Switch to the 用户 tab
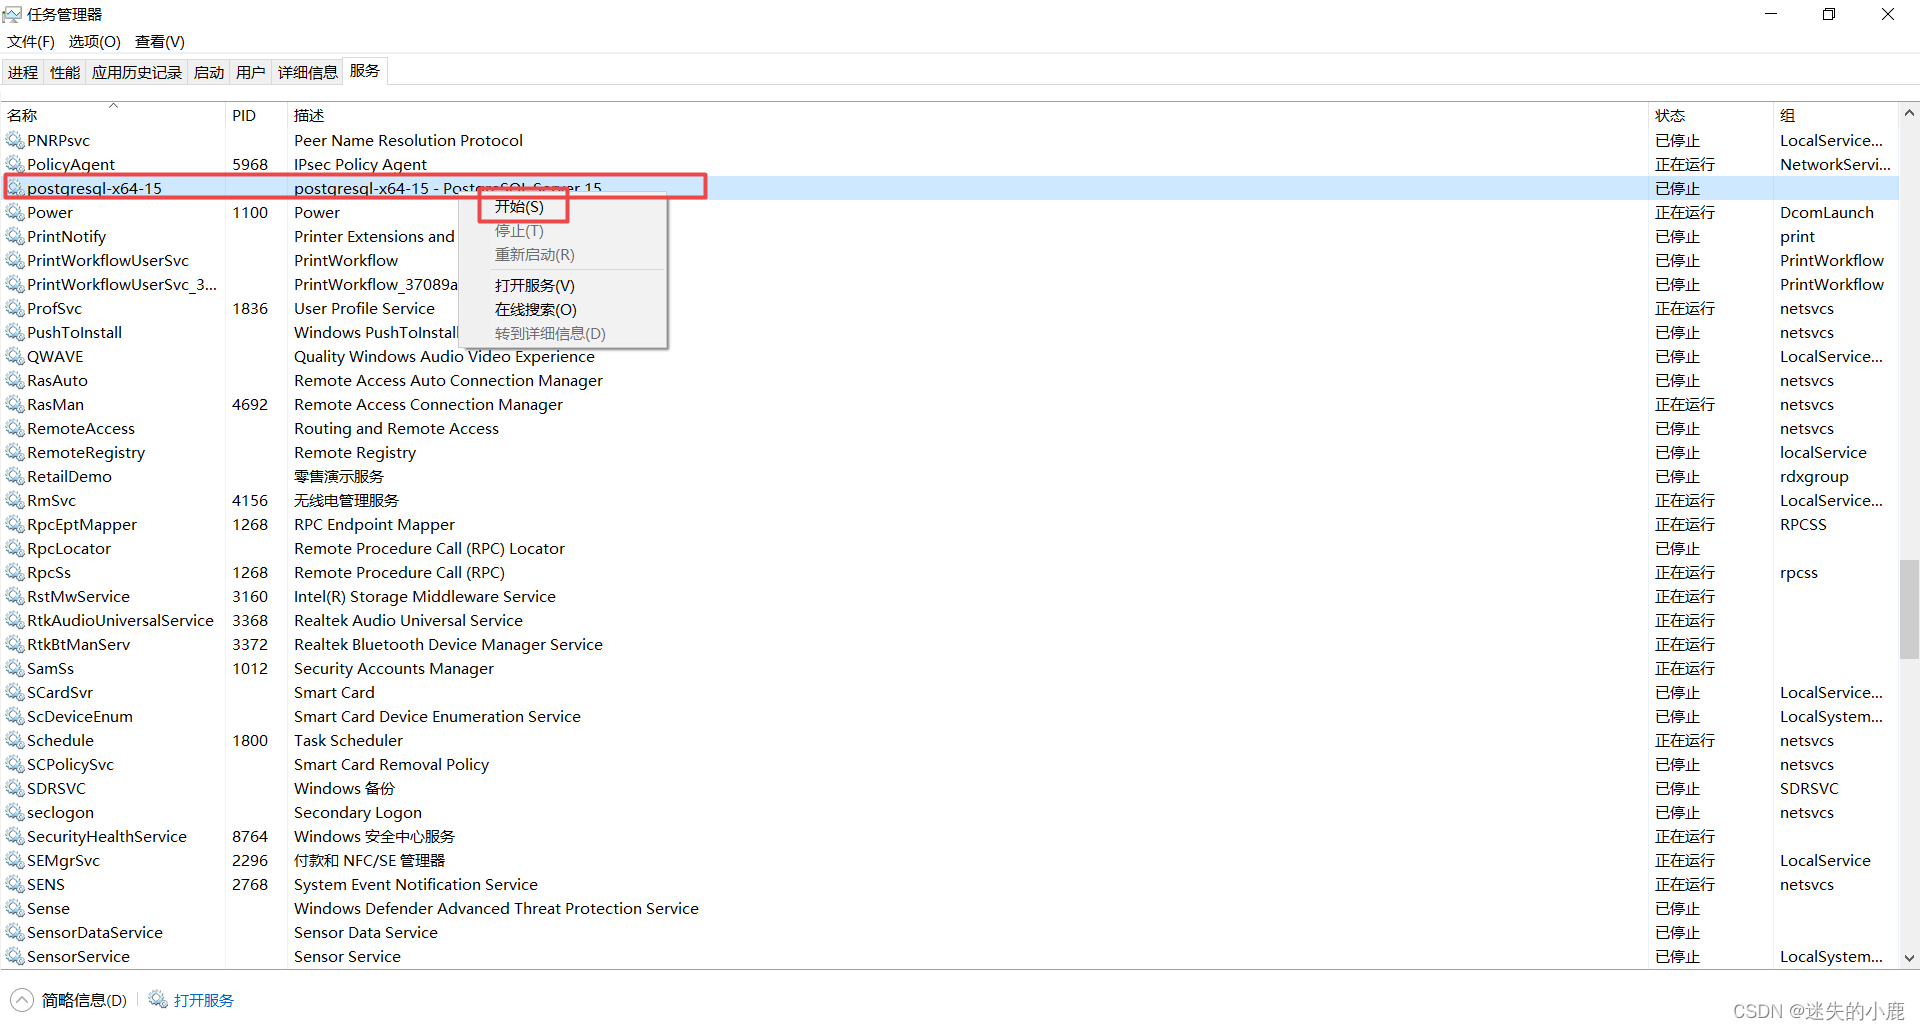The height and width of the screenshot is (1030, 1920). pos(251,72)
